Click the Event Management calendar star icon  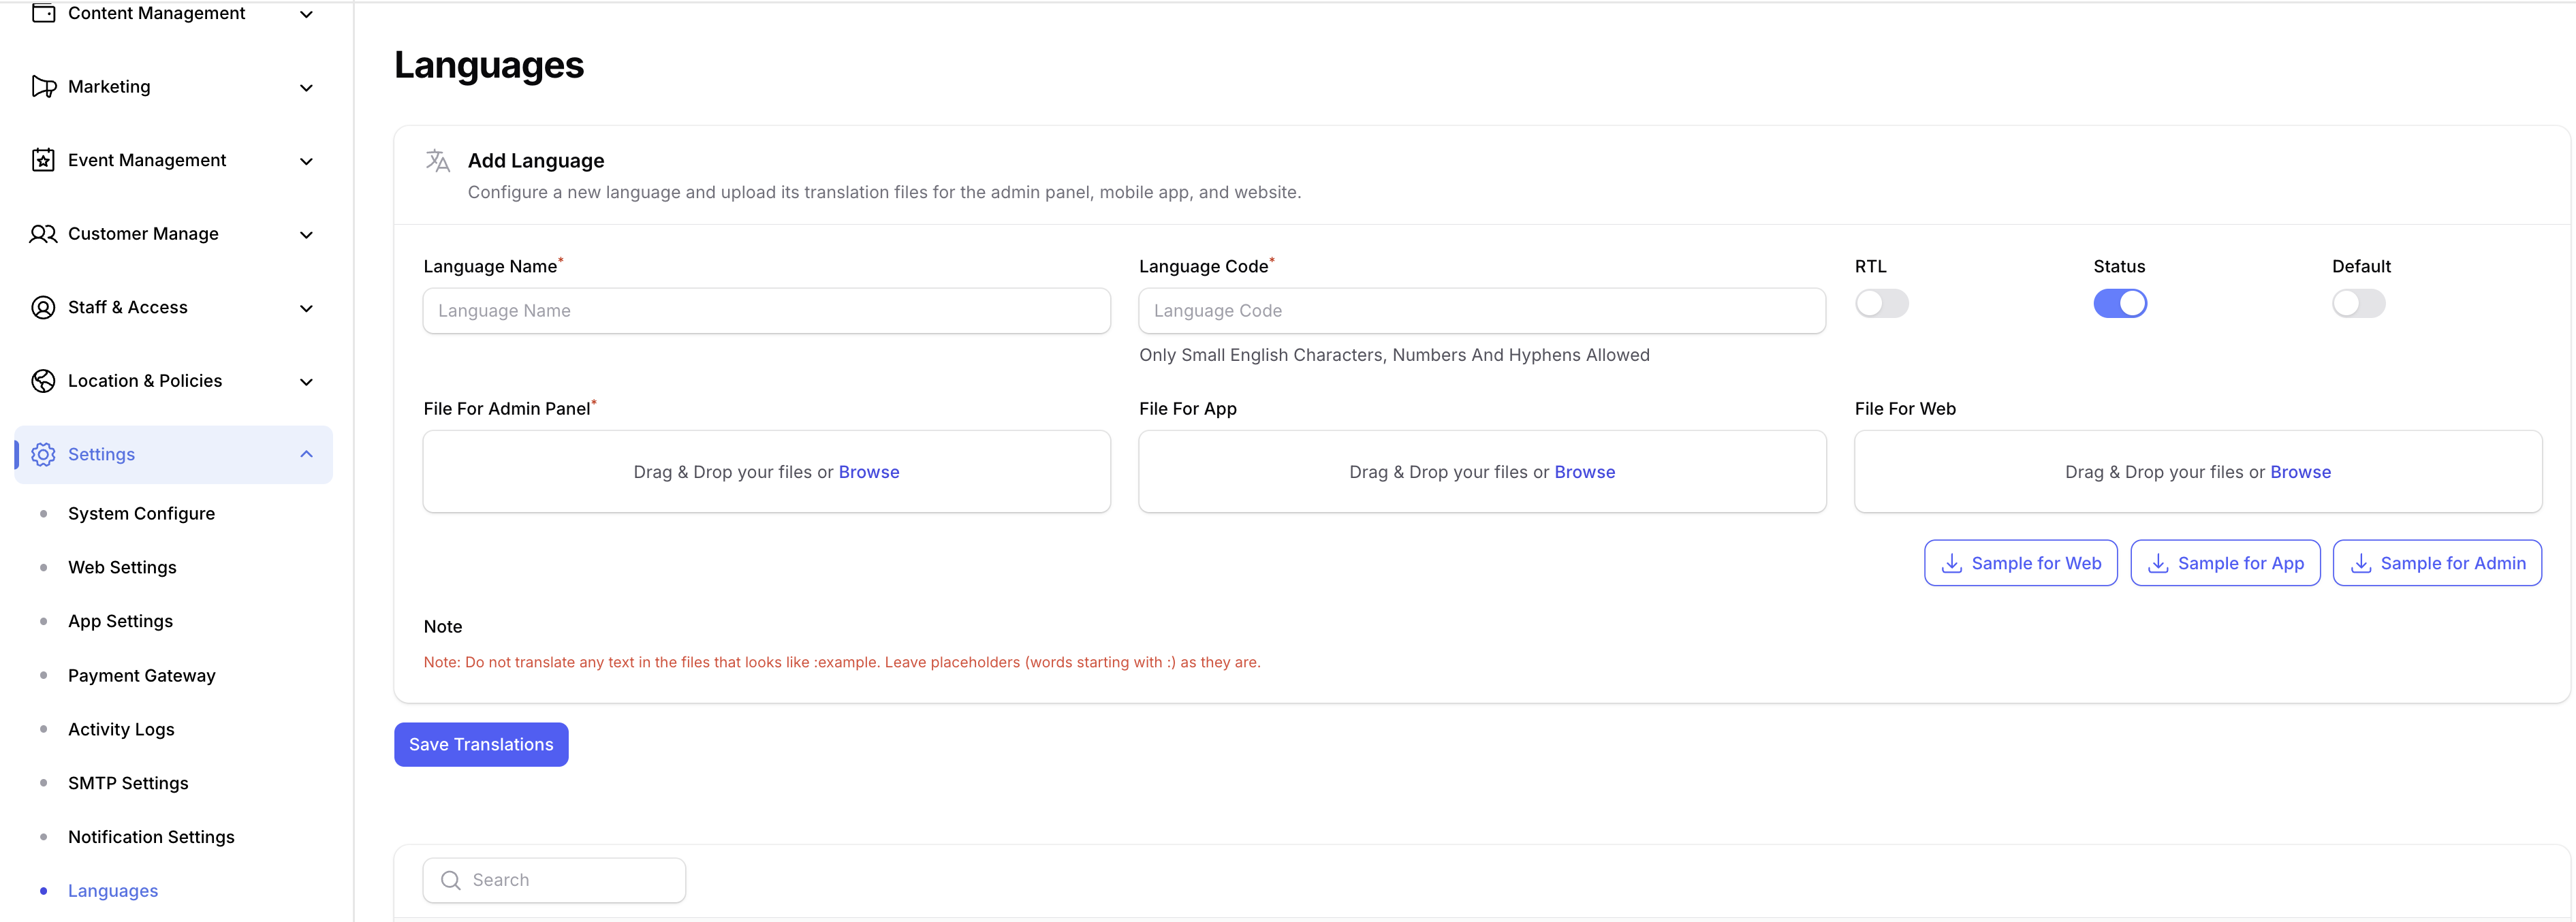43,160
